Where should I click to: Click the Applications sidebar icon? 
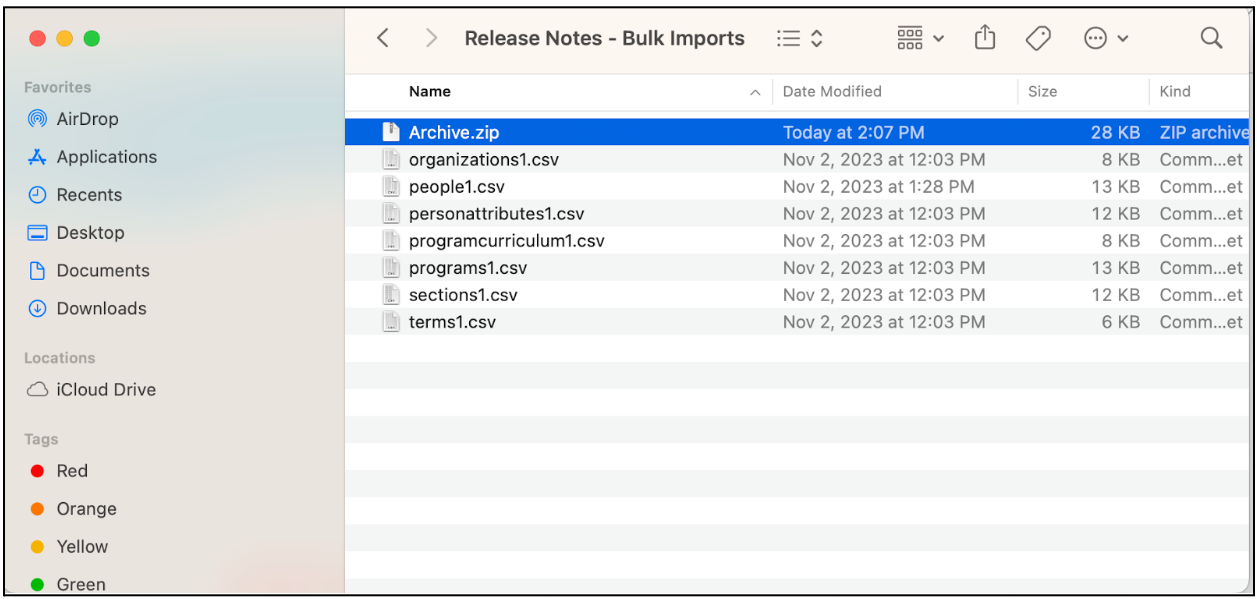coord(37,157)
